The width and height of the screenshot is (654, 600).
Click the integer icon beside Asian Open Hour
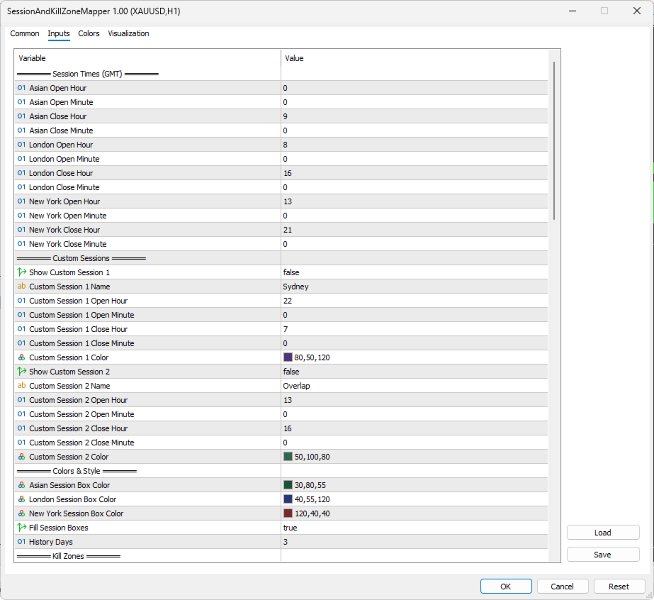(22, 88)
